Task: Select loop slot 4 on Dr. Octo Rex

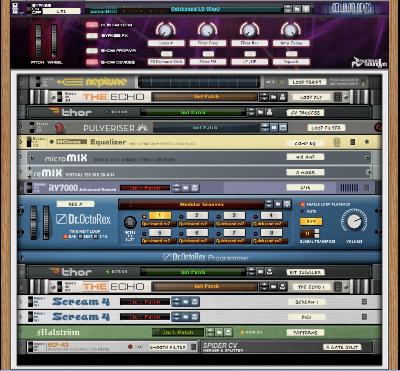Action: pyautogui.click(x=271, y=215)
